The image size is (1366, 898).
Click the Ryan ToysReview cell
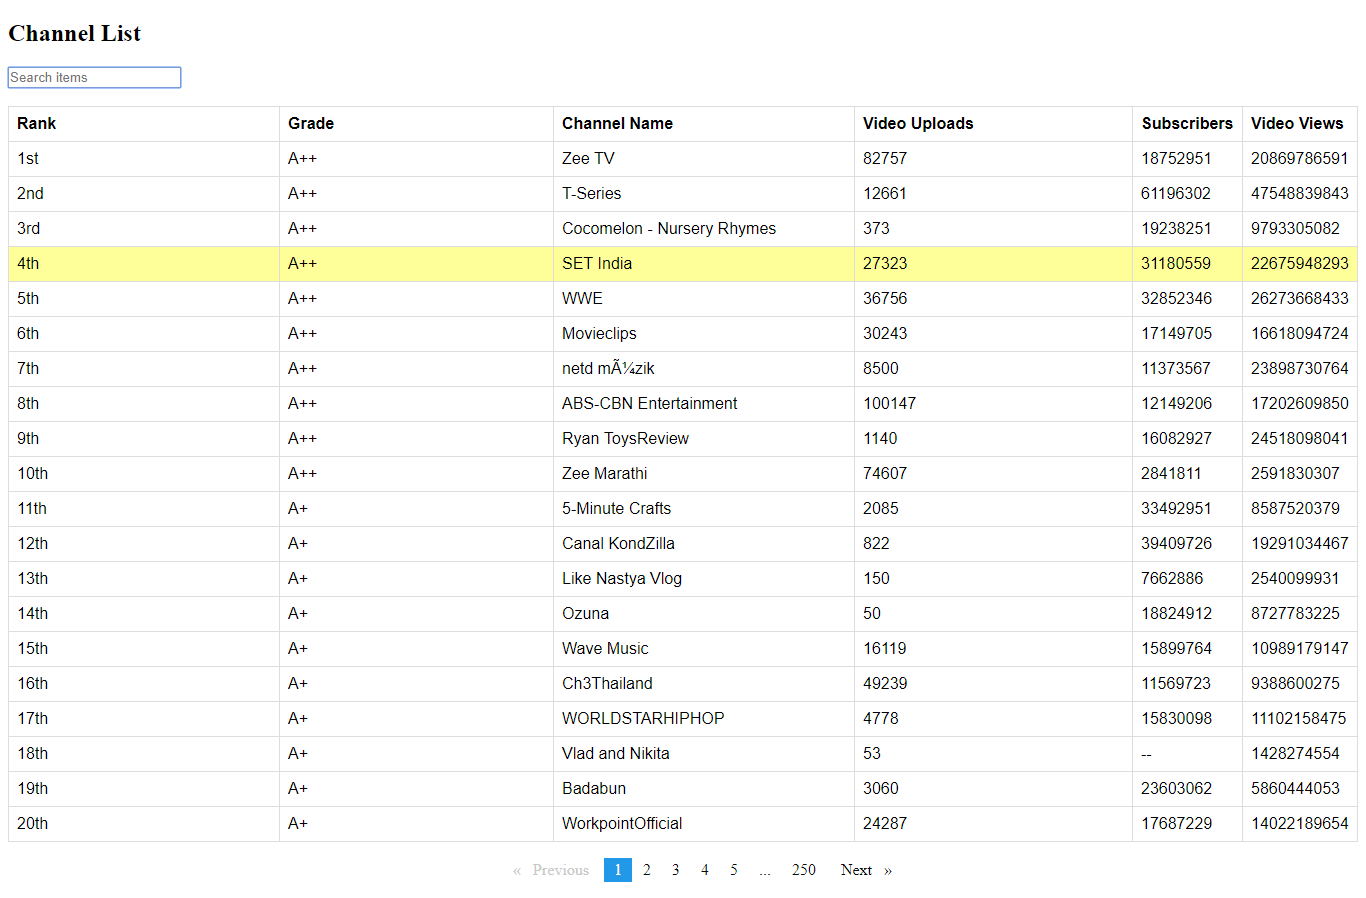[x=704, y=439]
